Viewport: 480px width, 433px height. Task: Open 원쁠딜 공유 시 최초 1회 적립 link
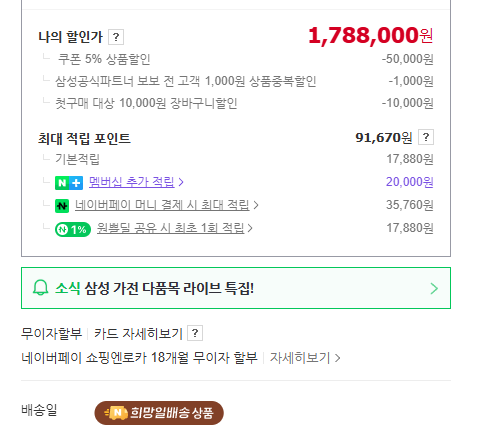[x=171, y=228]
